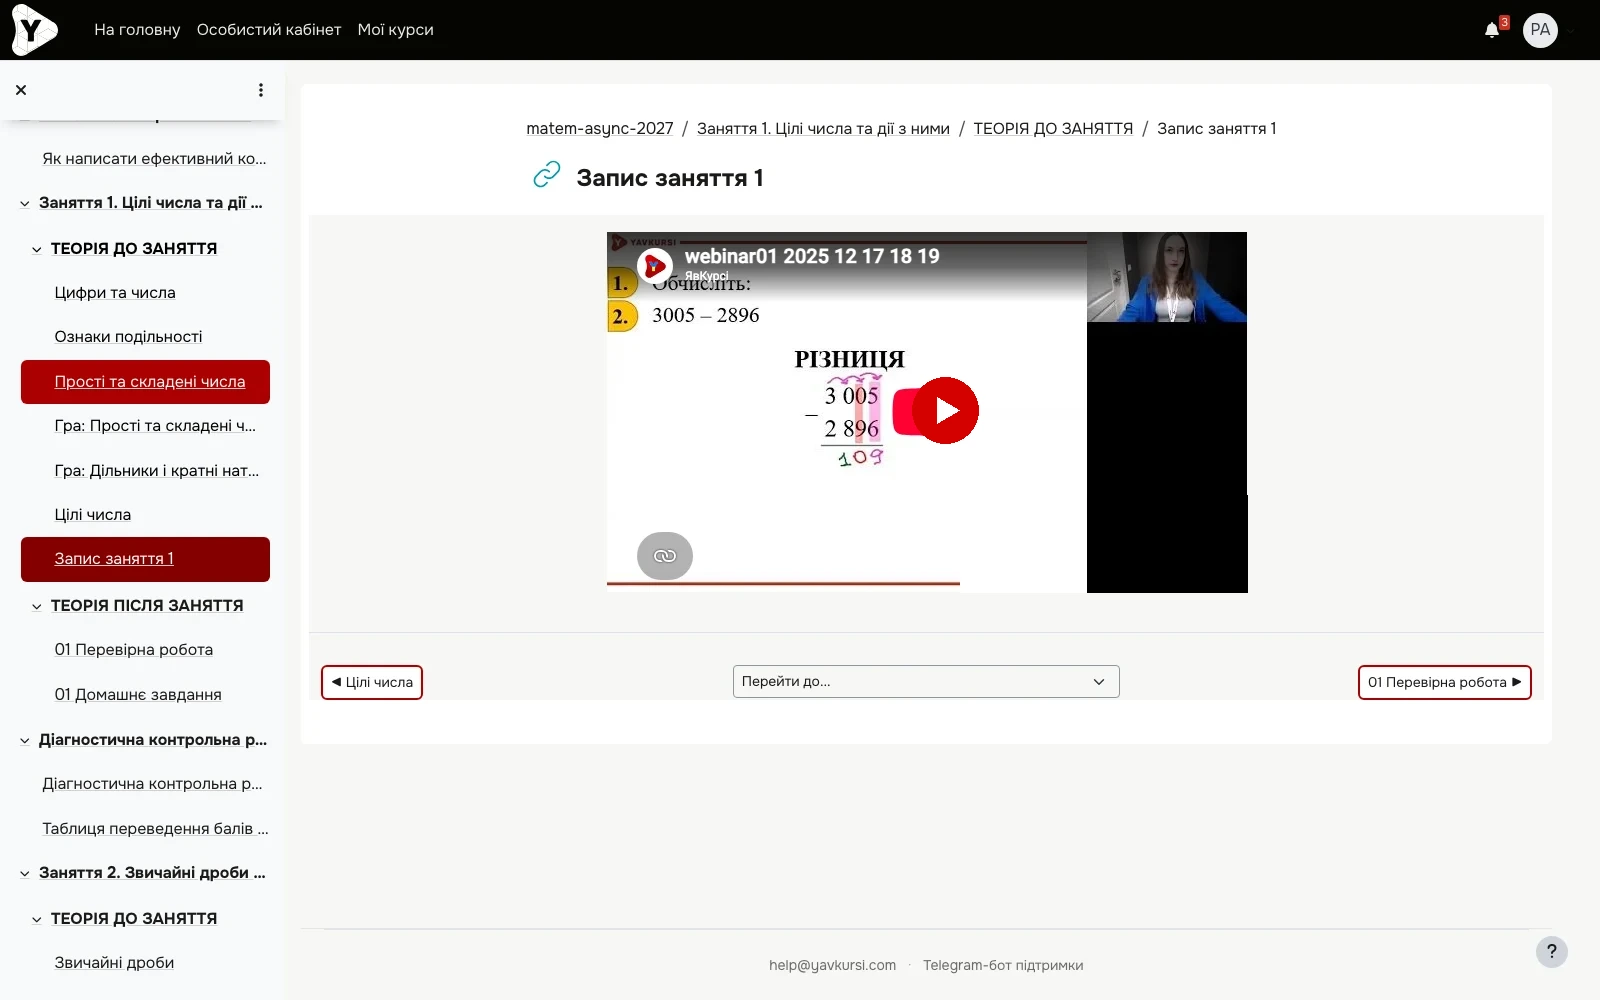The image size is (1600, 1000).
Task: Open notifications bell with 3 alerts
Action: tap(1493, 29)
